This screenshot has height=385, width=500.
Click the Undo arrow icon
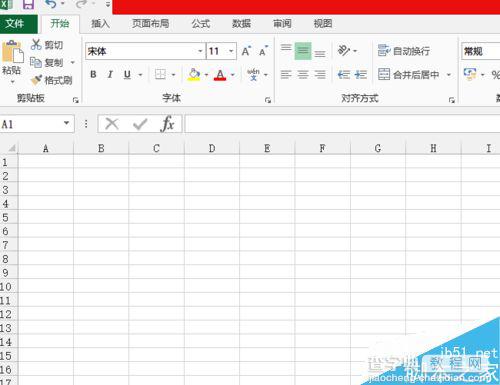click(x=51, y=4)
